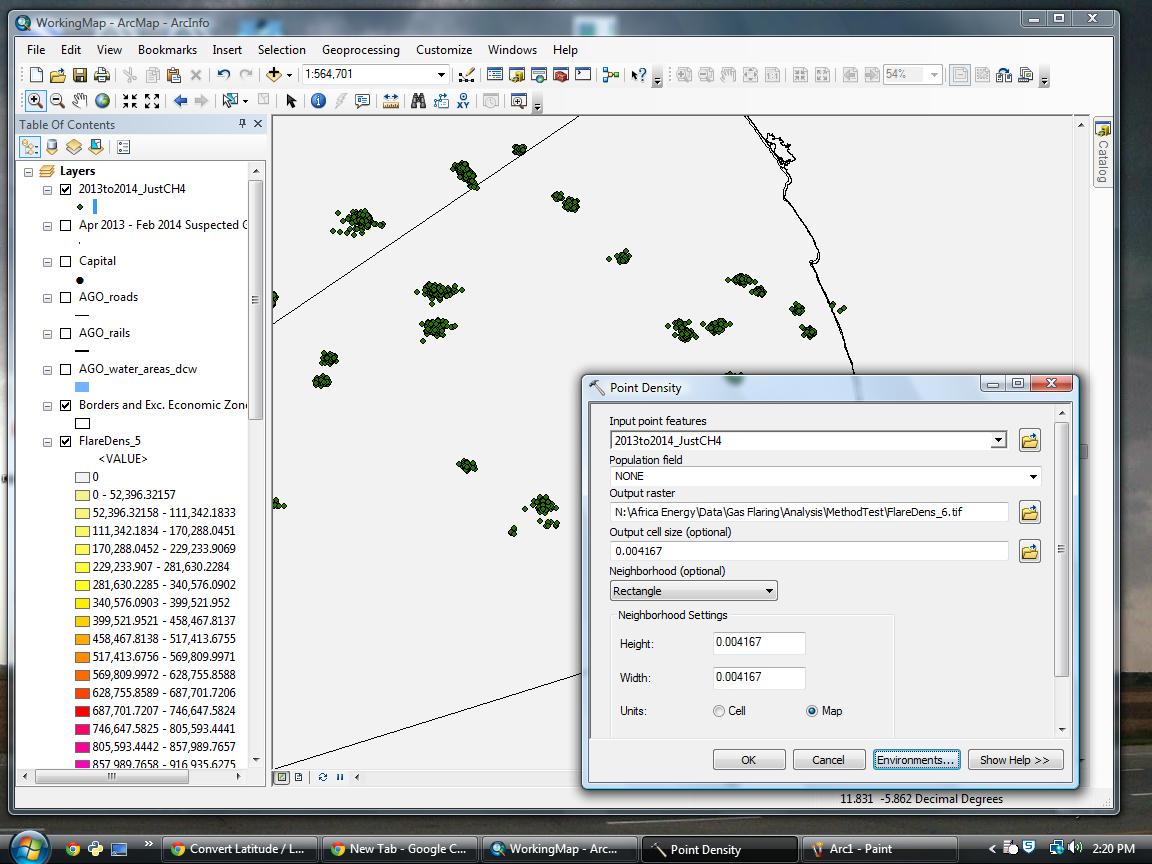Click red 687,701 legend color swatch
Screen dimensions: 1152x864
(82, 711)
